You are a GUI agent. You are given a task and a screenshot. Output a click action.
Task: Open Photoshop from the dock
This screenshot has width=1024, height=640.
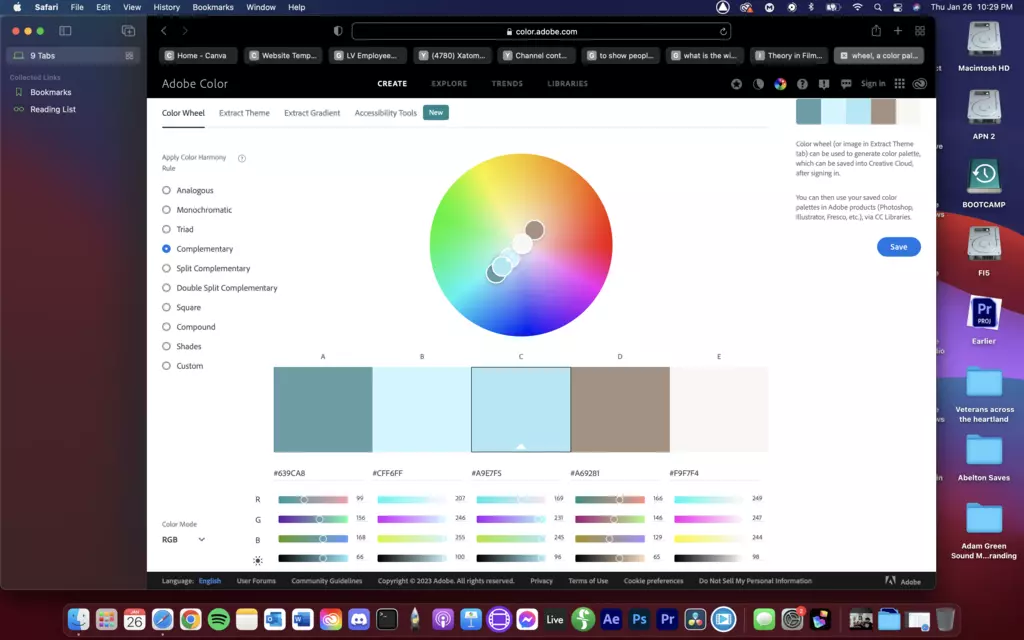point(639,619)
